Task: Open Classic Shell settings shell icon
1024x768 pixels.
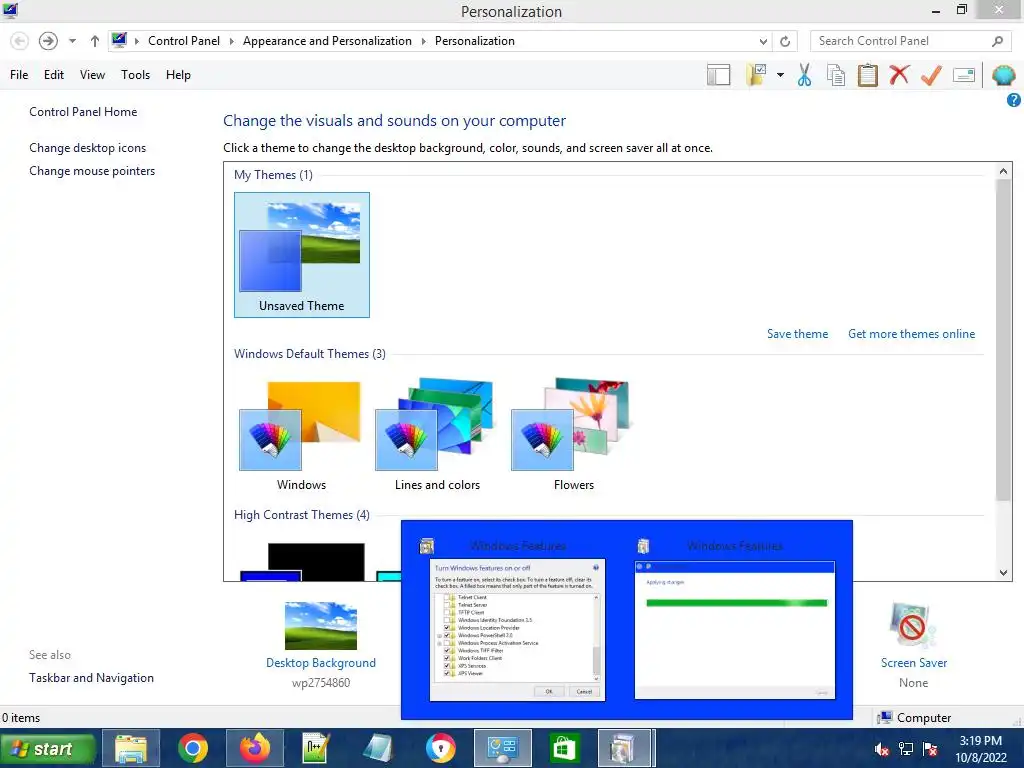Action: click(x=1004, y=75)
